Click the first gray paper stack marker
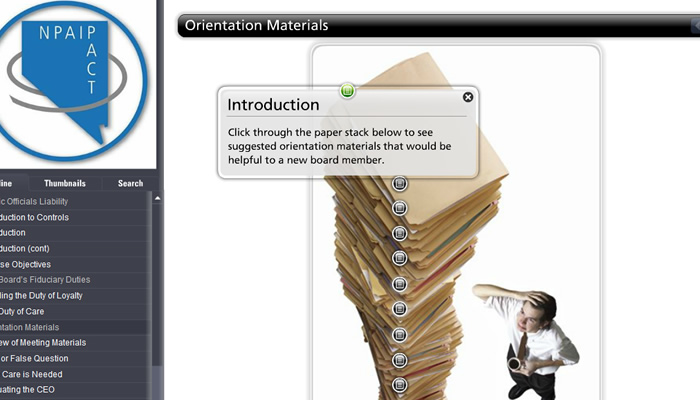Screen dimensions: 700x400 pyautogui.click(x=400, y=183)
